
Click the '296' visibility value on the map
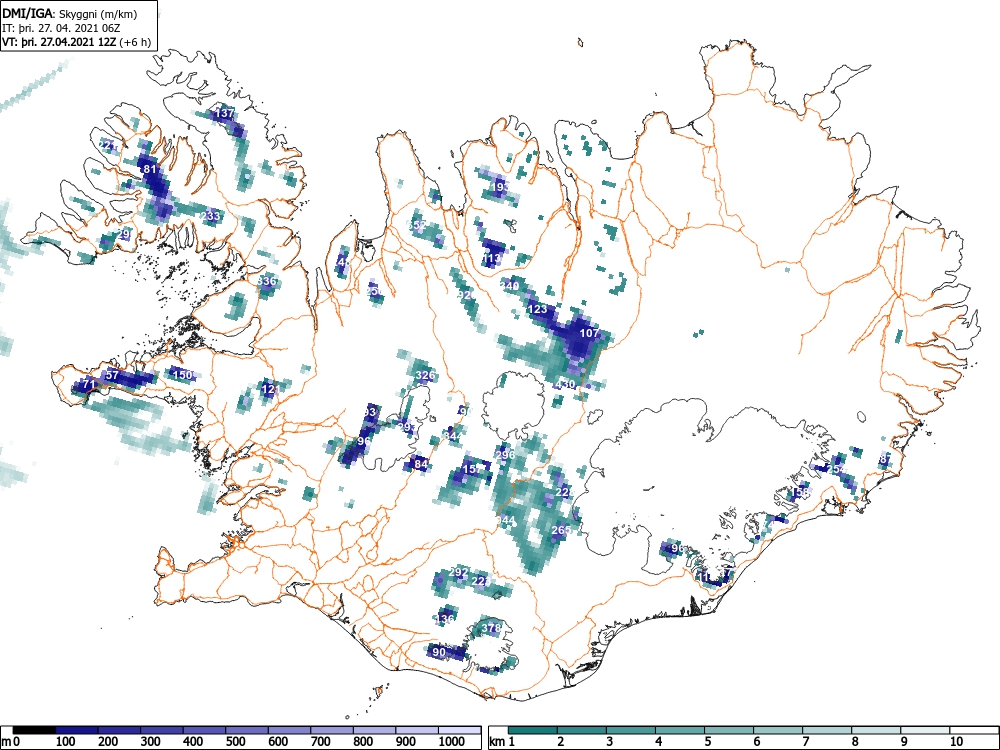click(504, 454)
